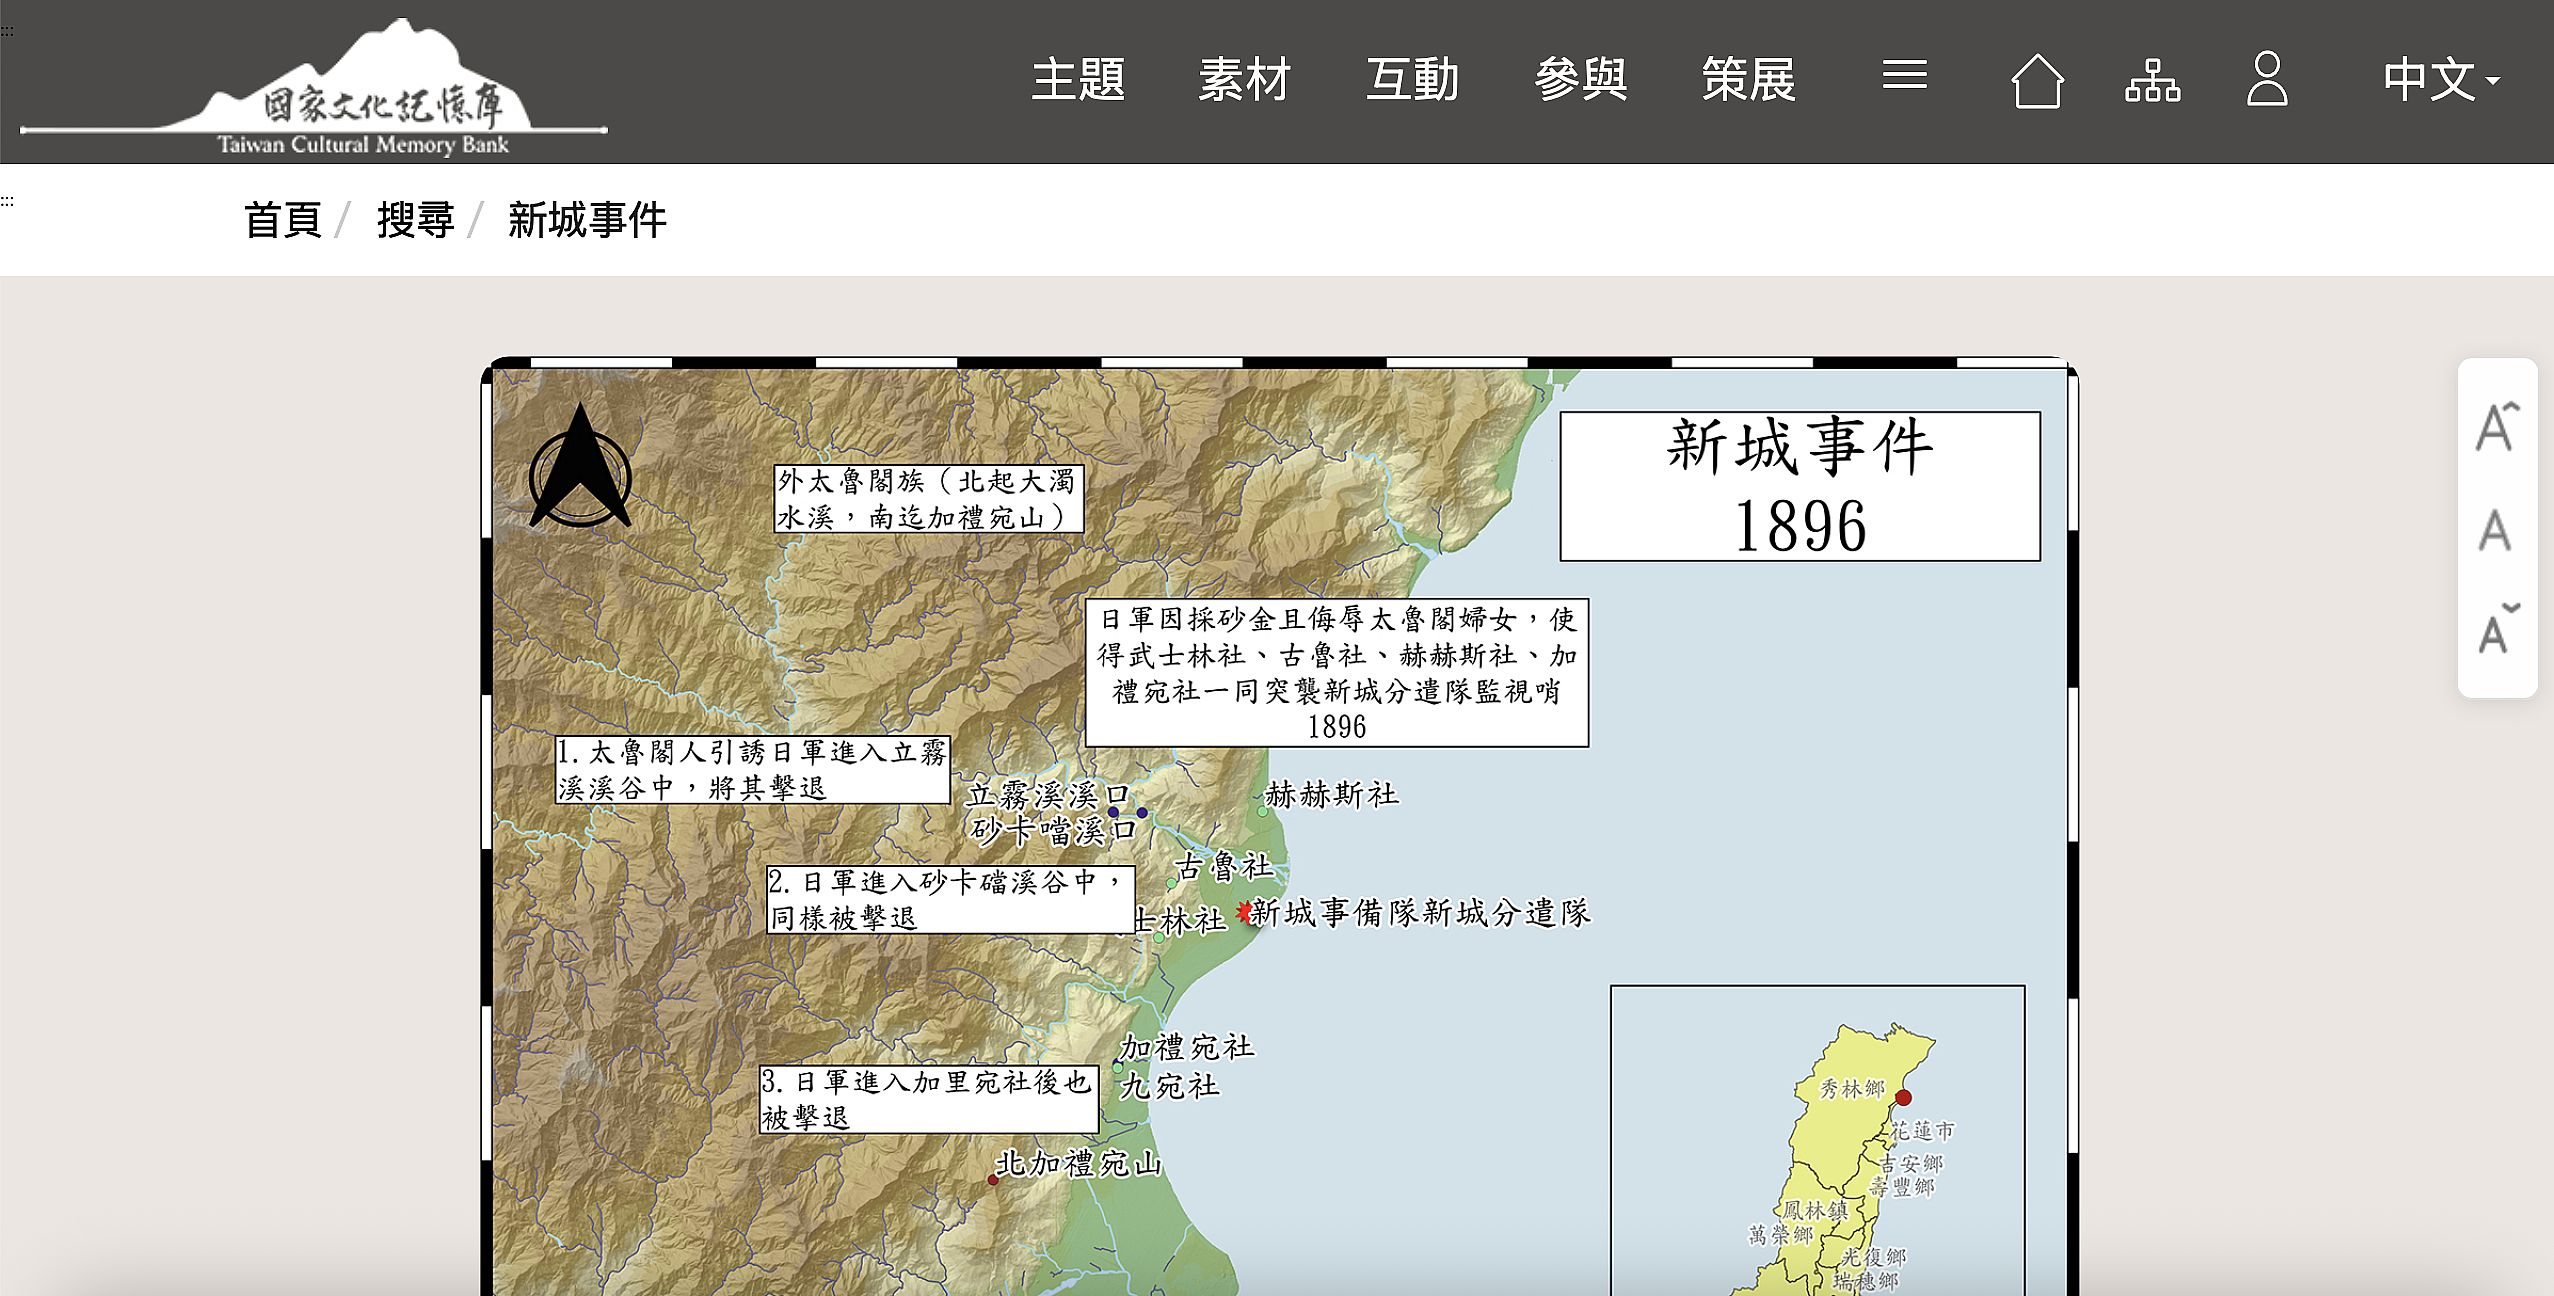Click 新城事件 breadcrumb item
This screenshot has height=1296, width=2554.
coord(587,220)
